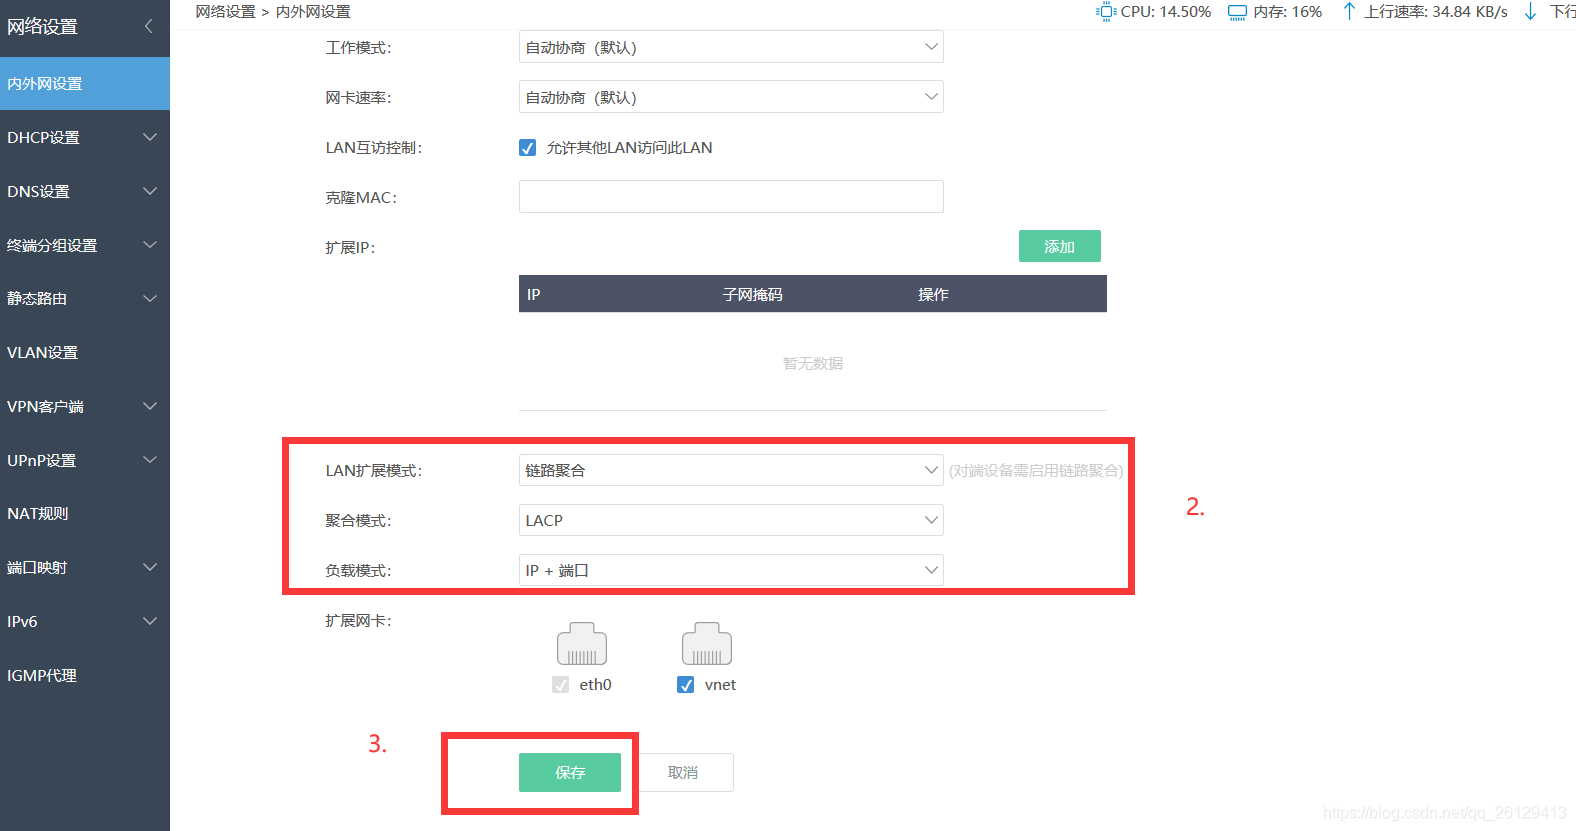Click the LAN互访控制 label
Screen dimensions: 1576x831
point(374,148)
